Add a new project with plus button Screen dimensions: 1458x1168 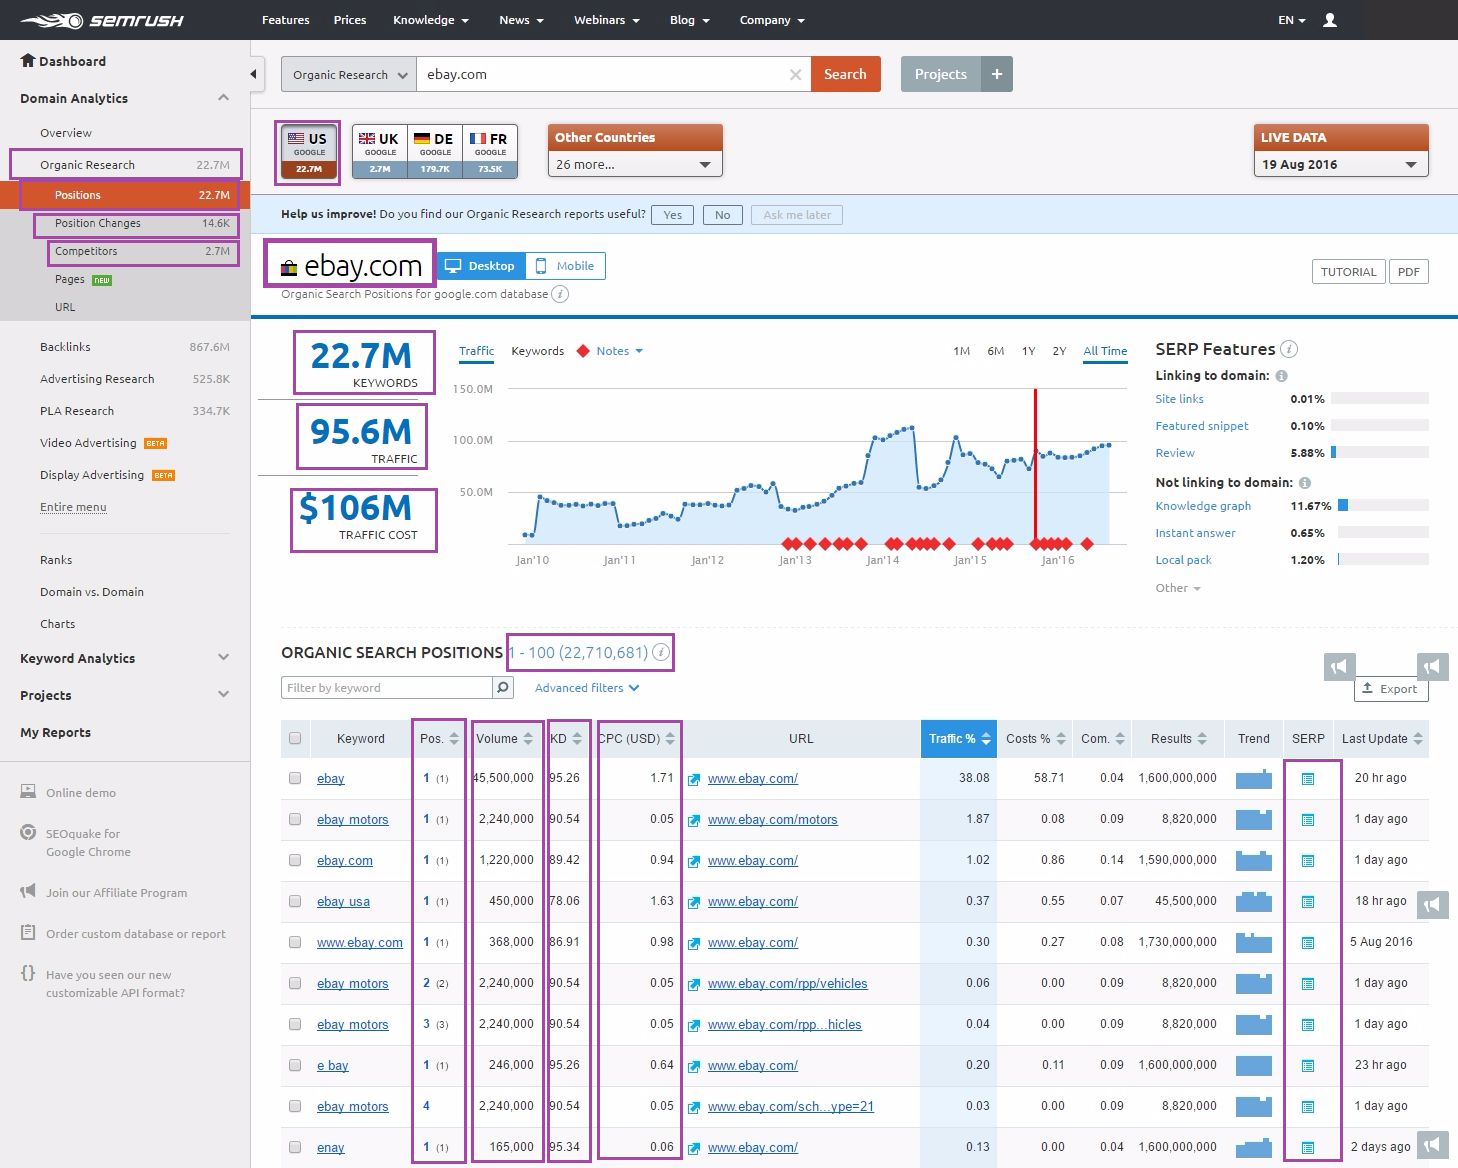point(996,74)
